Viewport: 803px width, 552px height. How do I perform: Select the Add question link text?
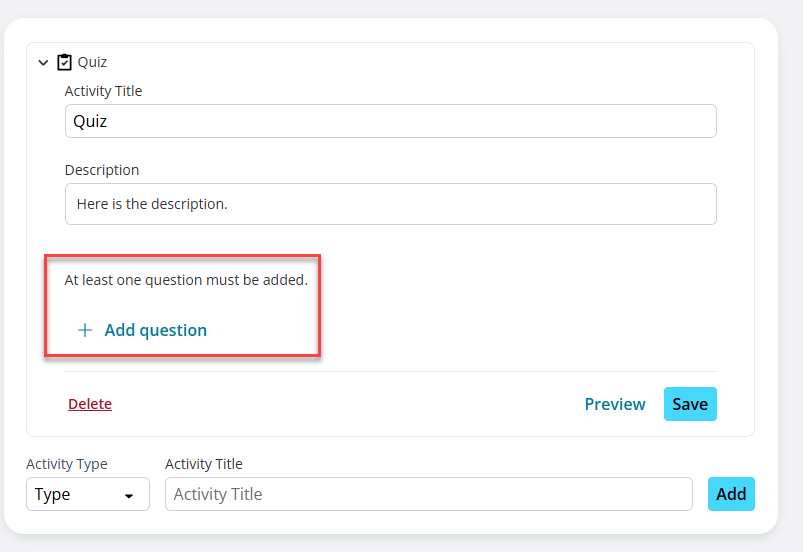click(156, 330)
